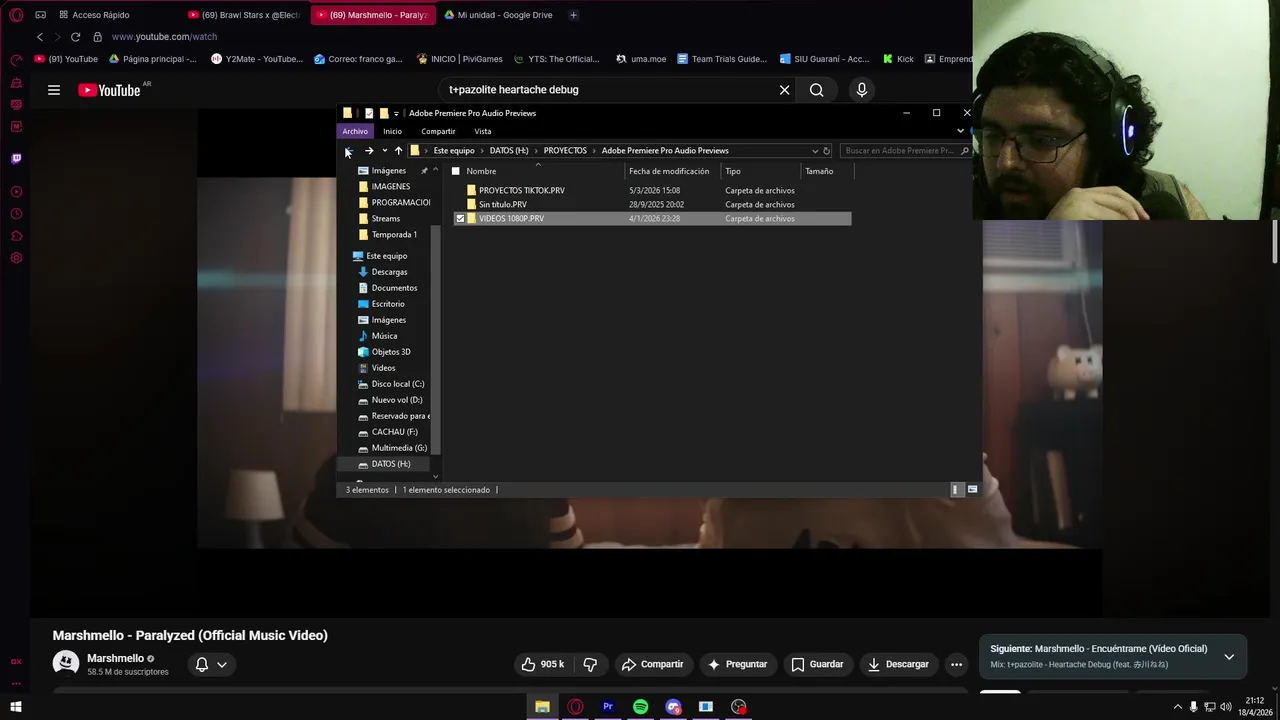1280x720 pixels.
Task: Switch Explorer to large icons view
Action: point(972,490)
